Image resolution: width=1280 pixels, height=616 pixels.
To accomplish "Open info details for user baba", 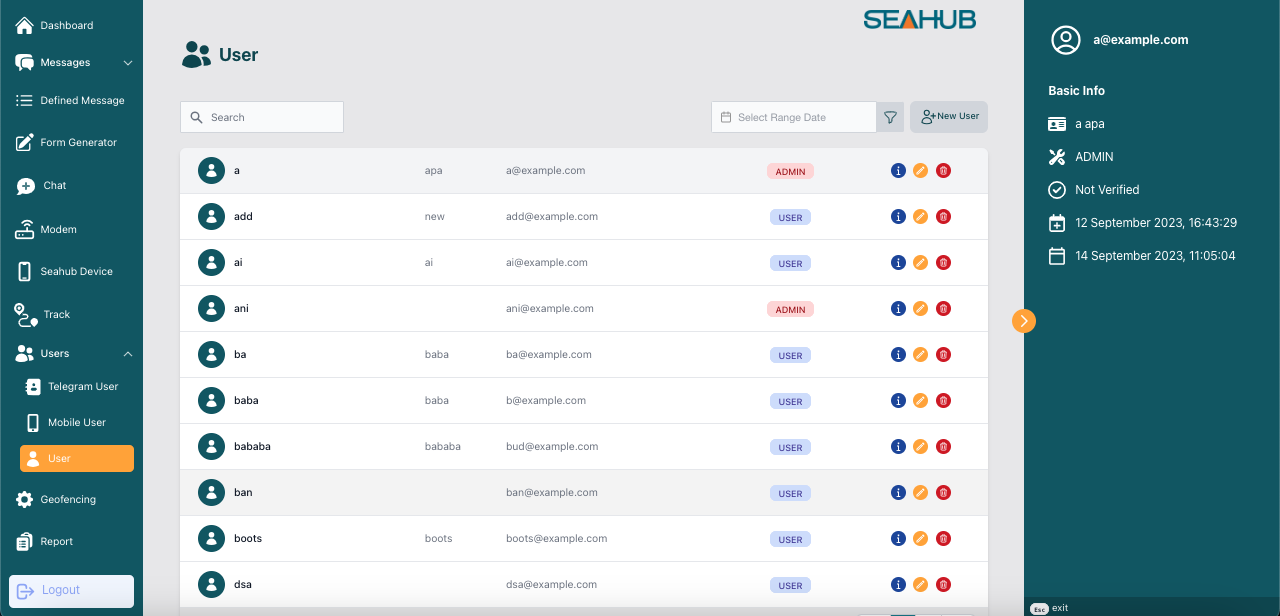I will [898, 401].
